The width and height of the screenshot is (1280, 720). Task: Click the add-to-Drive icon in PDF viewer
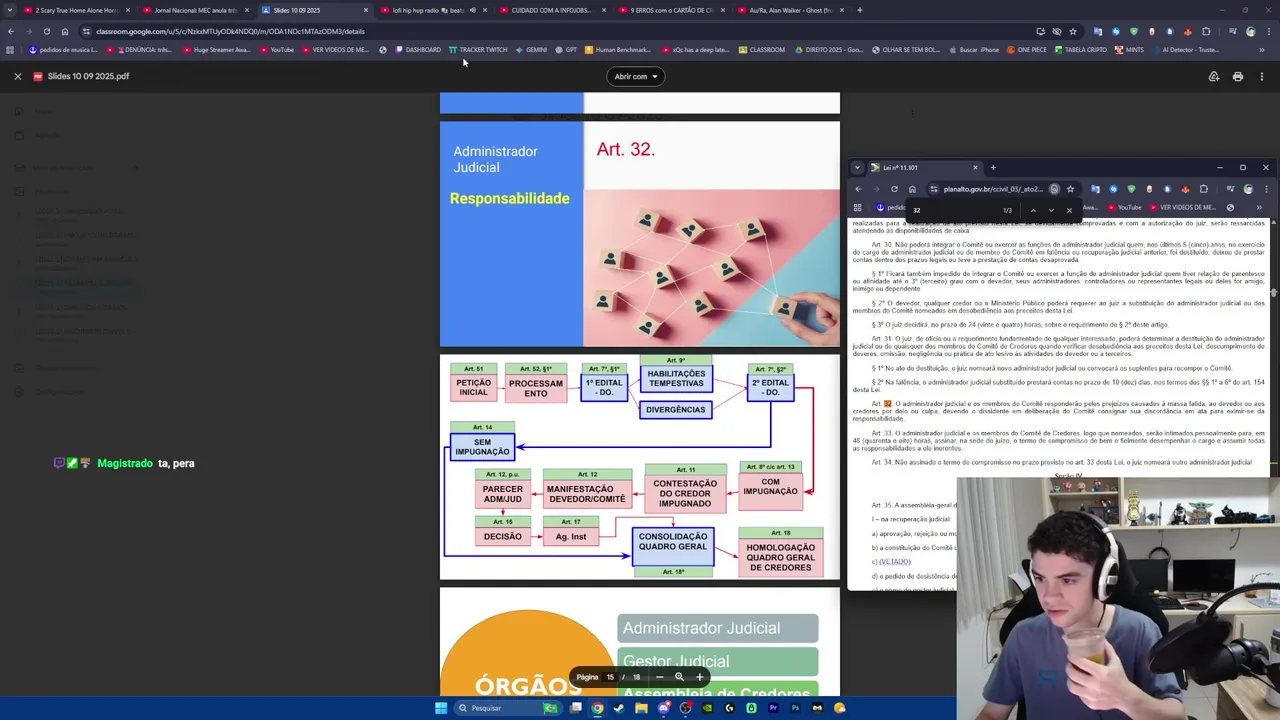[1213, 76]
